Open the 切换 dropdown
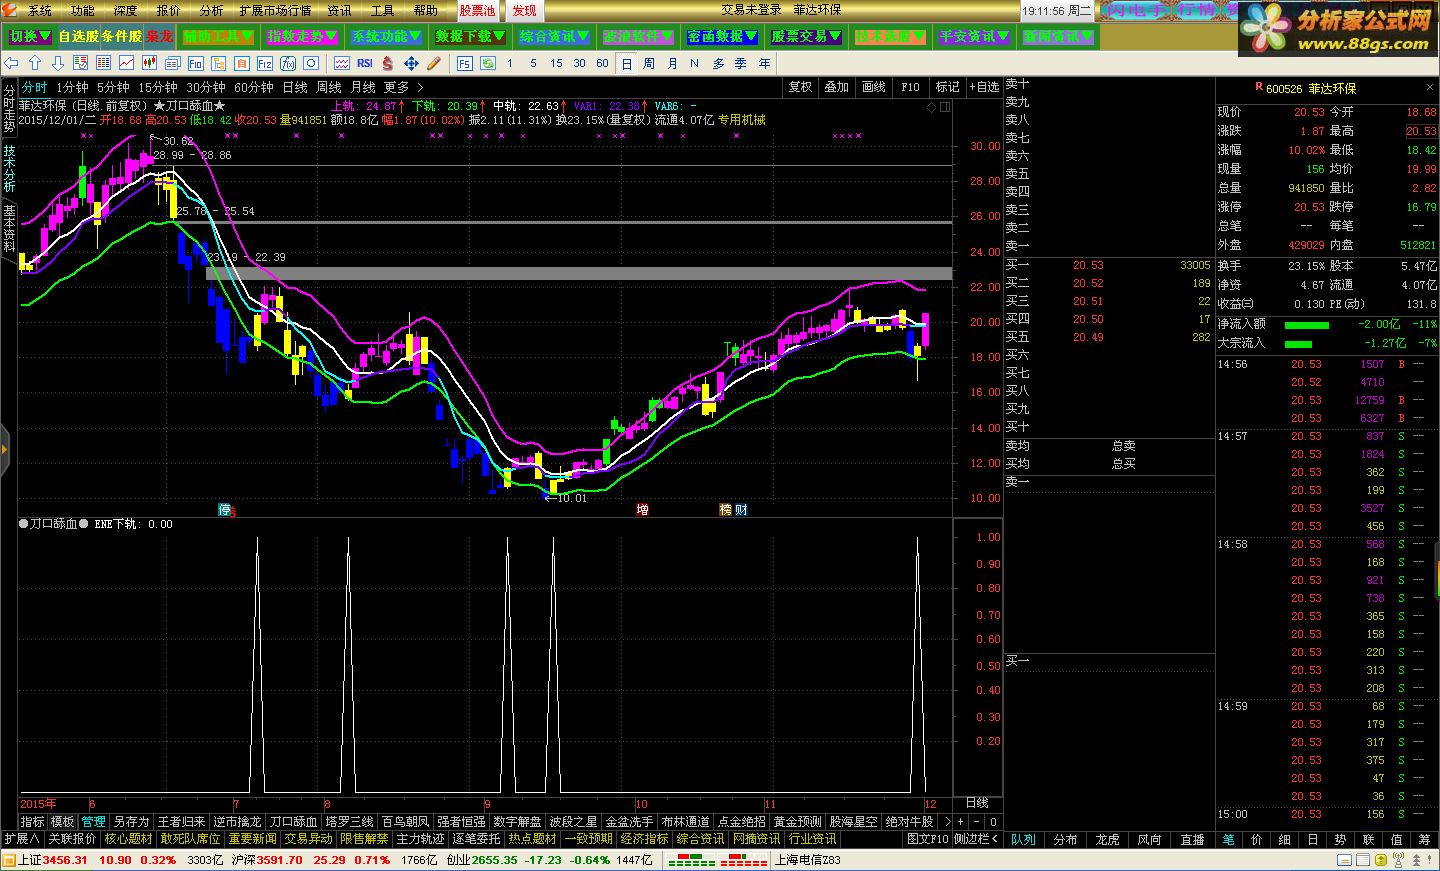1440x871 pixels. coord(29,36)
